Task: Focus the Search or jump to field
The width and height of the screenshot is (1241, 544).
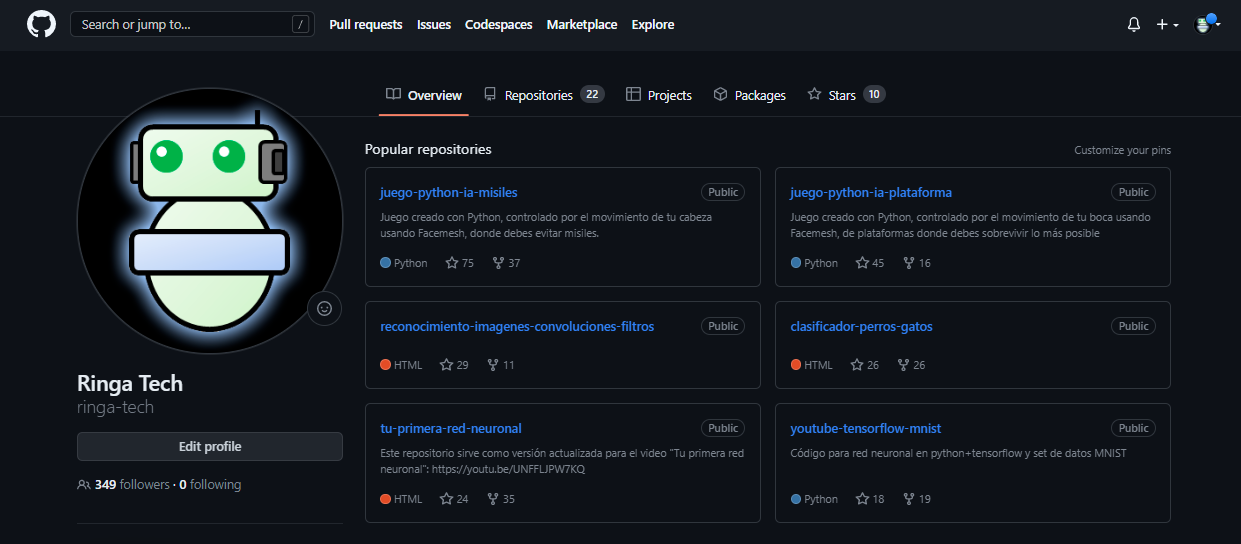Action: 190,24
